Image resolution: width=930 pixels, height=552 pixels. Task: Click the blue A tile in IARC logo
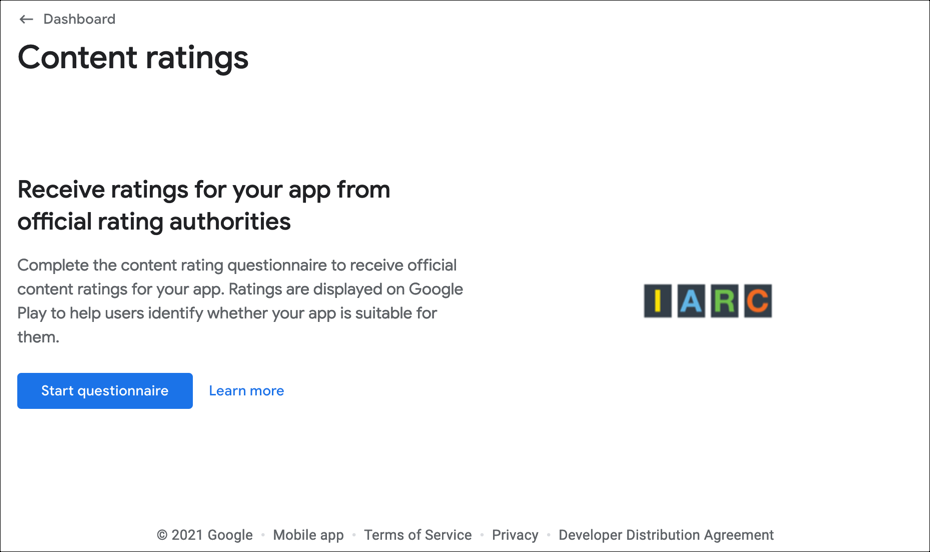click(691, 301)
